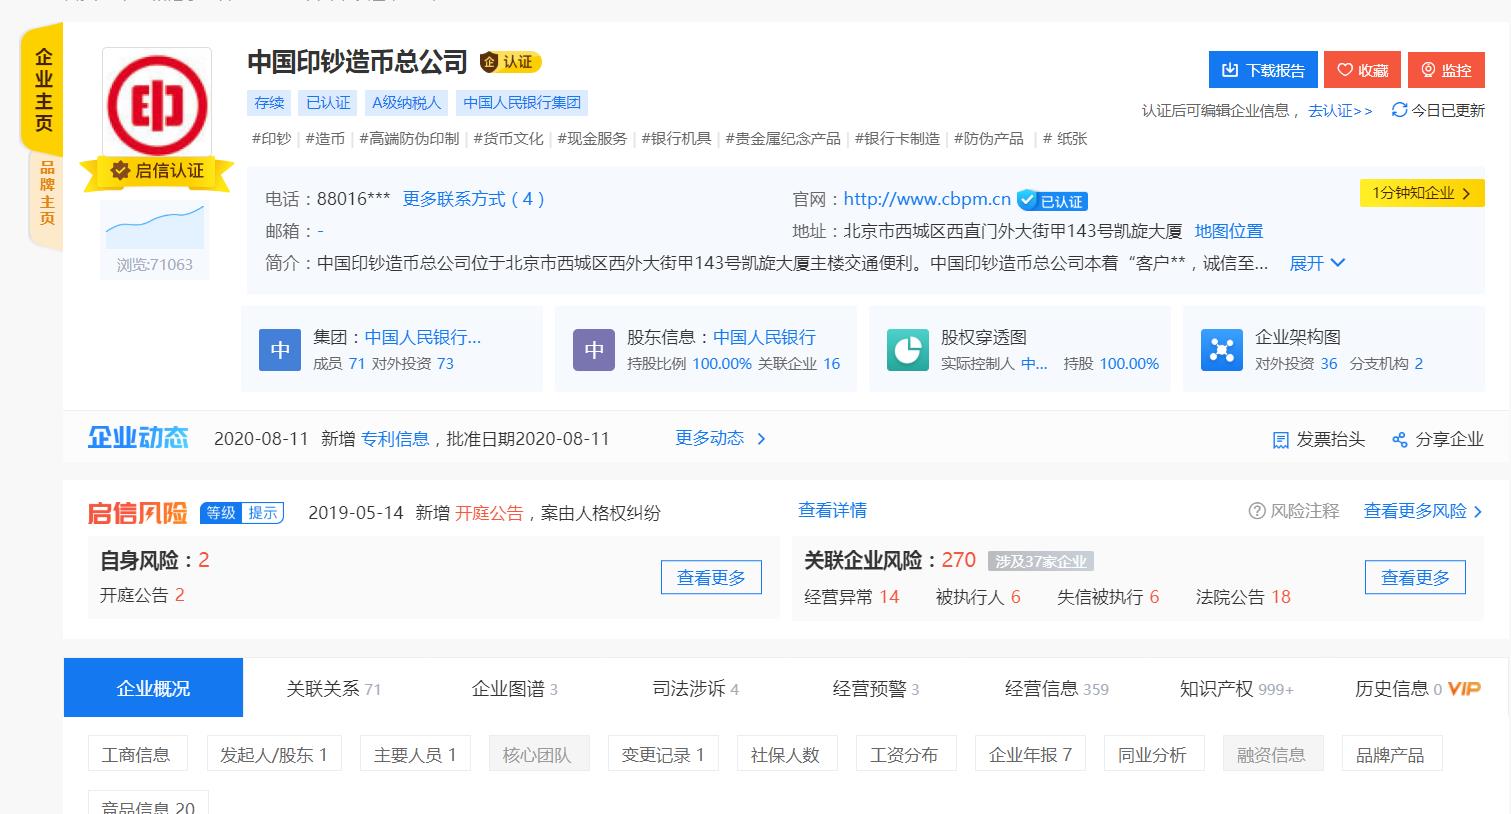Click the 开庭公告 red link in risk news
Image resolution: width=1511 pixels, height=814 pixels.
coord(489,512)
